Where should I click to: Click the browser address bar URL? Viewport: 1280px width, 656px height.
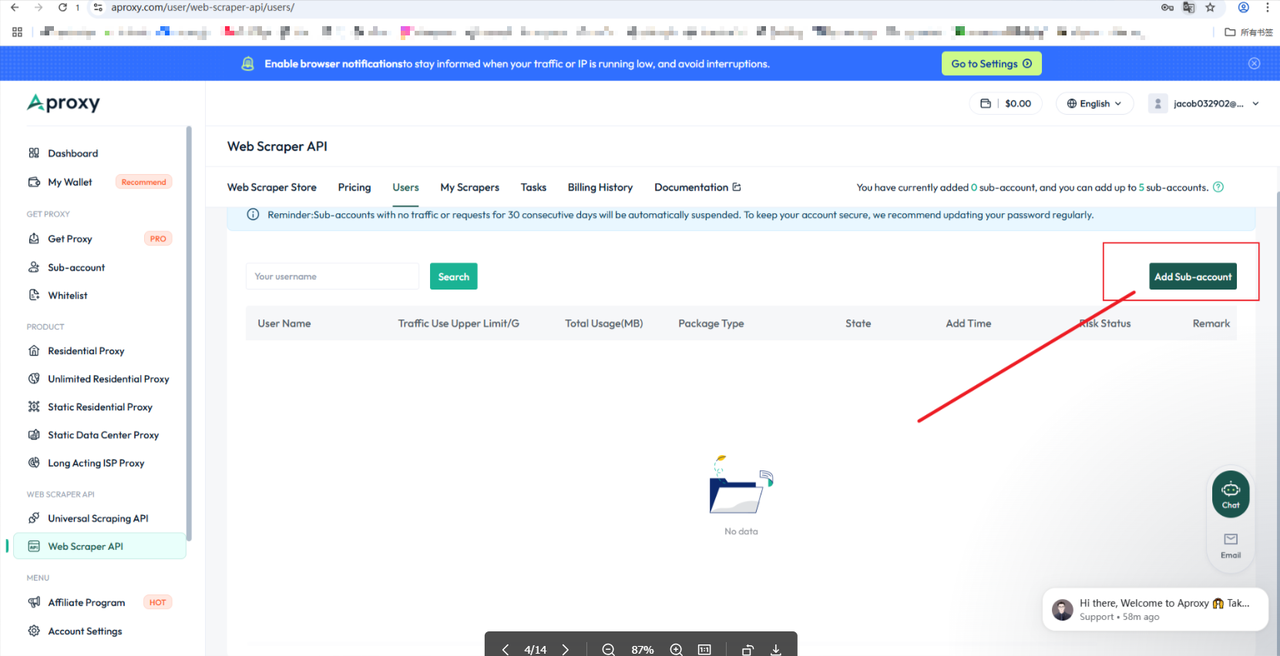pyautogui.click(x=203, y=7)
